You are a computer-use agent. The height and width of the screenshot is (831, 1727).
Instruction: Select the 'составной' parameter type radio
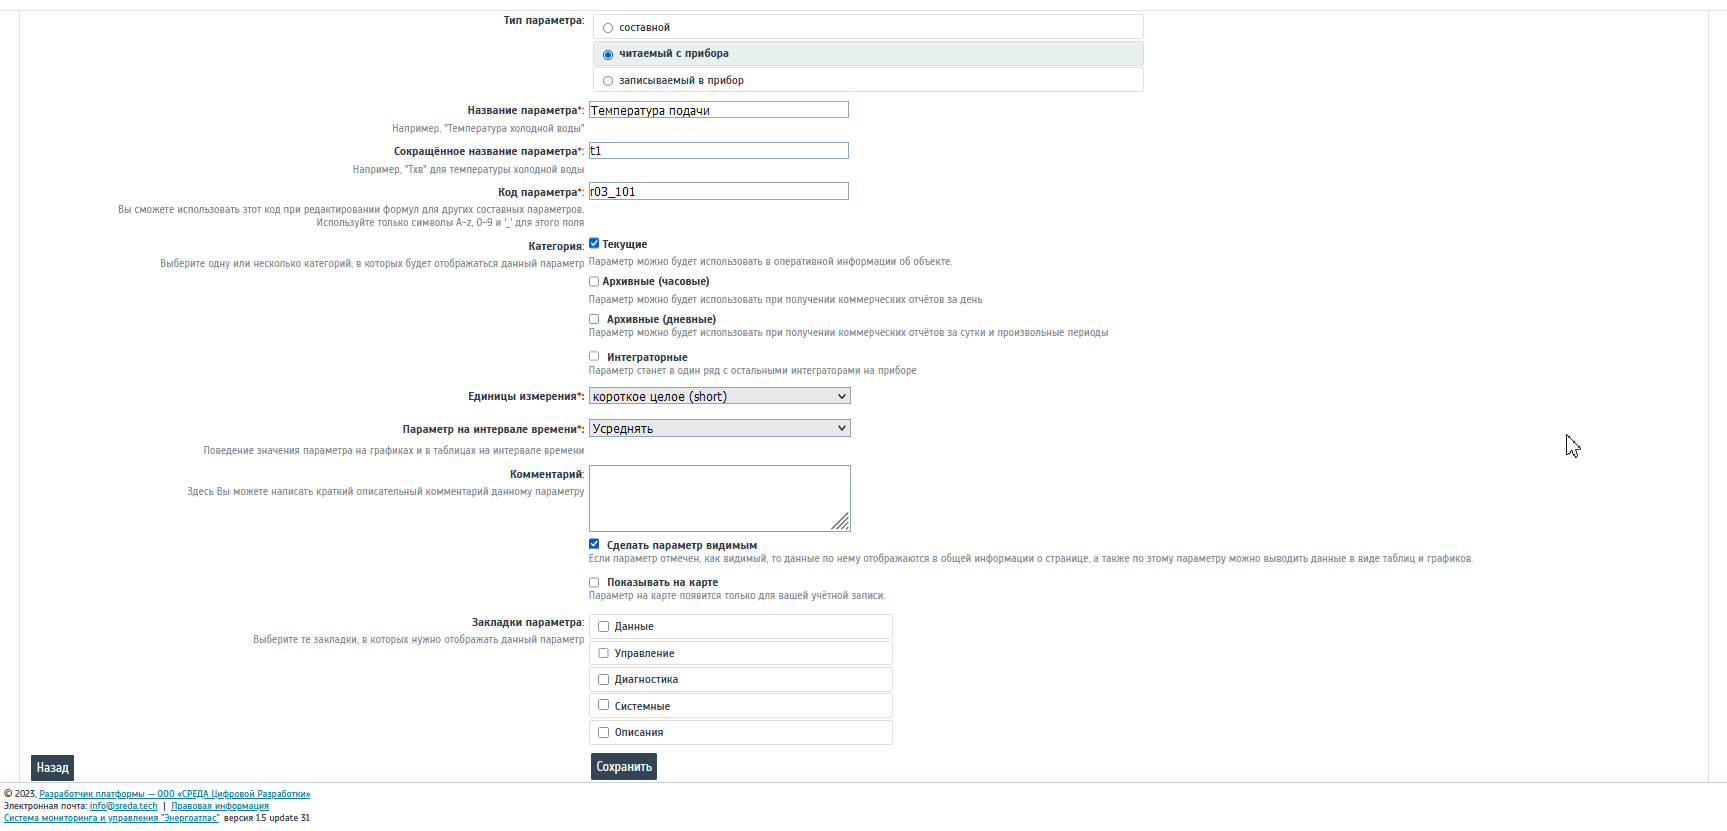click(x=608, y=28)
